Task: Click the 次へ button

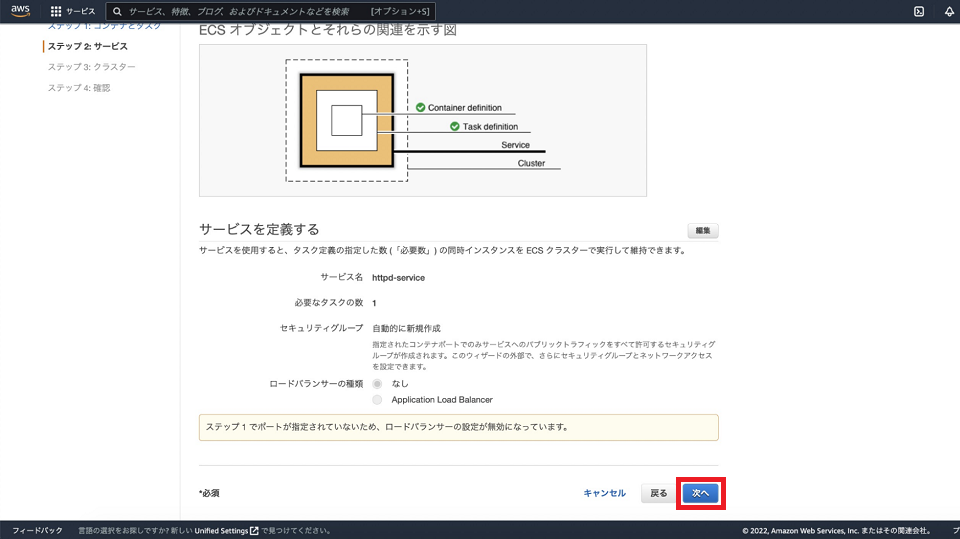Action: click(x=700, y=493)
